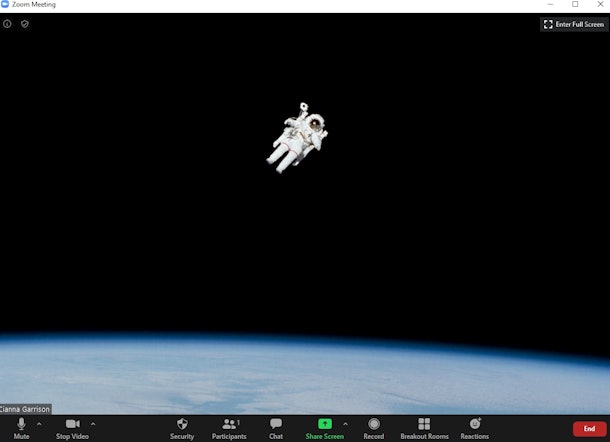Open the meeting information icon
This screenshot has height=442, width=610.
[8, 24]
